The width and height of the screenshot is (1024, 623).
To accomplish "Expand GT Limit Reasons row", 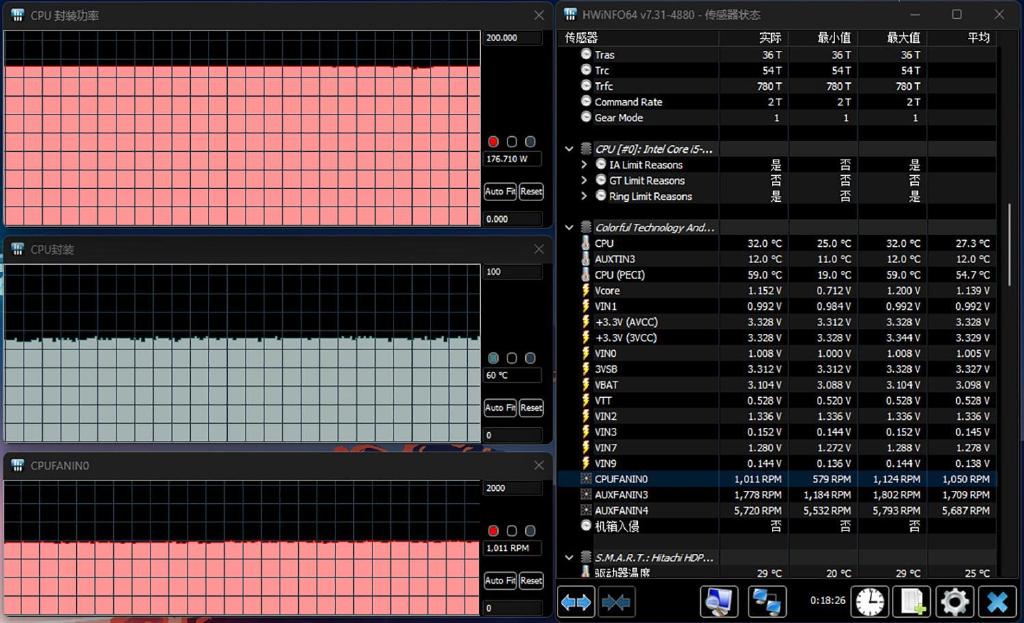I will [x=584, y=181].
